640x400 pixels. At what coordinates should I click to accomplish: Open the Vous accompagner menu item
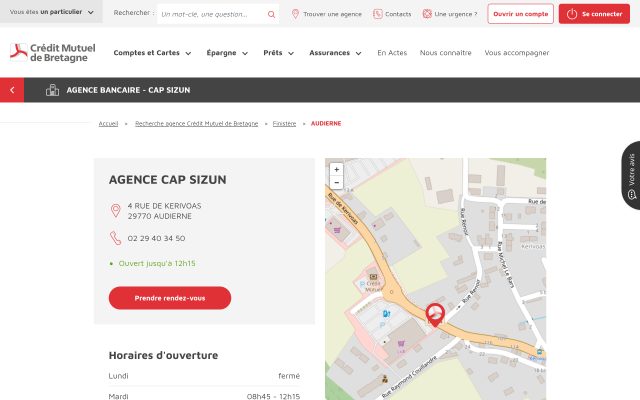click(x=517, y=53)
